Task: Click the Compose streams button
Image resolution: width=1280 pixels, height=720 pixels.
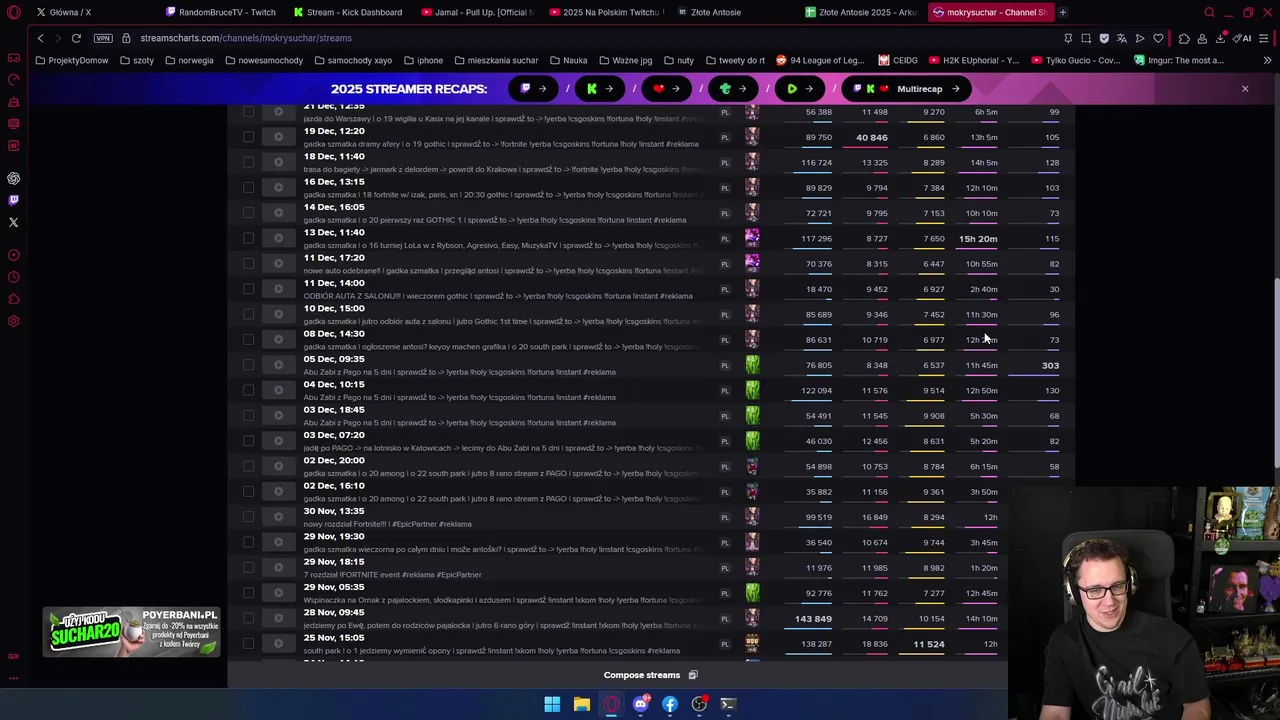Action: [650, 675]
